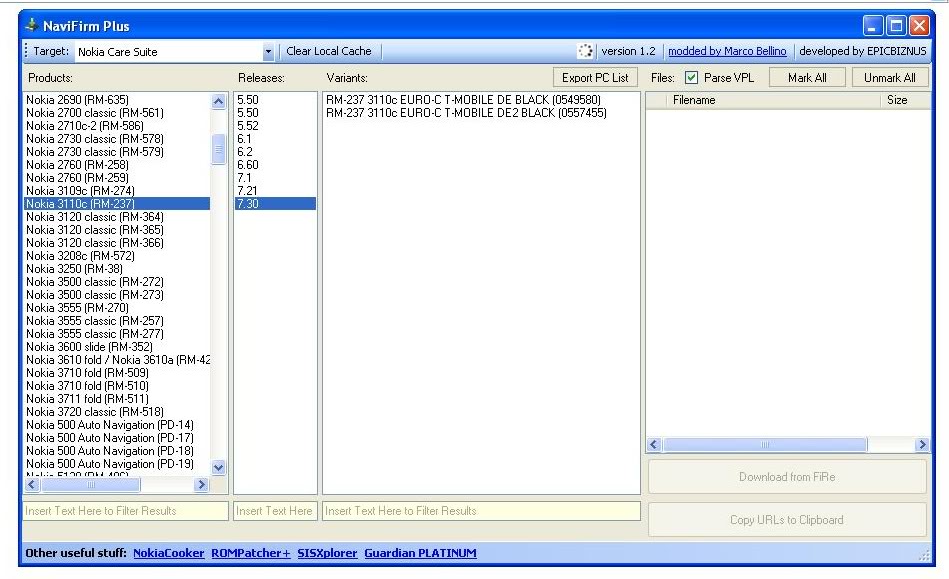
Task: Select Nokia 3110c (RM-237) product
Action: click(x=117, y=204)
